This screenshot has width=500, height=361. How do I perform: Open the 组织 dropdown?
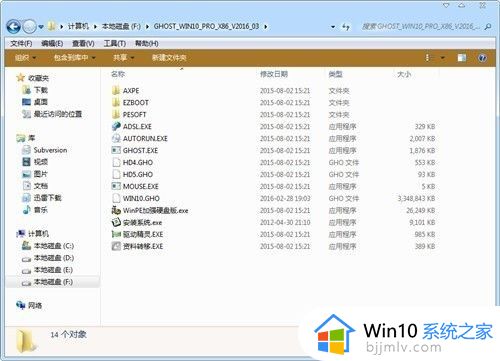coord(25,58)
